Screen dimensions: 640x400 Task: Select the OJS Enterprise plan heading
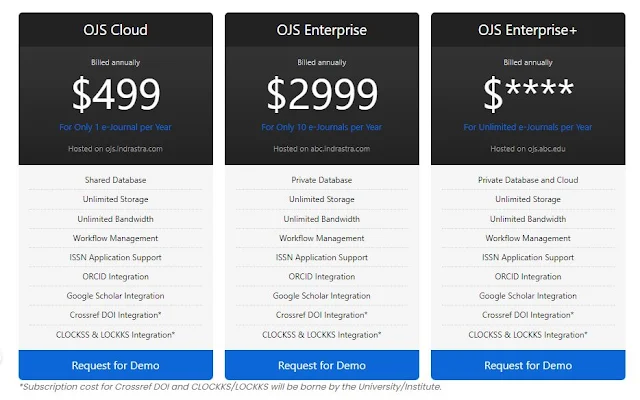[x=322, y=30]
